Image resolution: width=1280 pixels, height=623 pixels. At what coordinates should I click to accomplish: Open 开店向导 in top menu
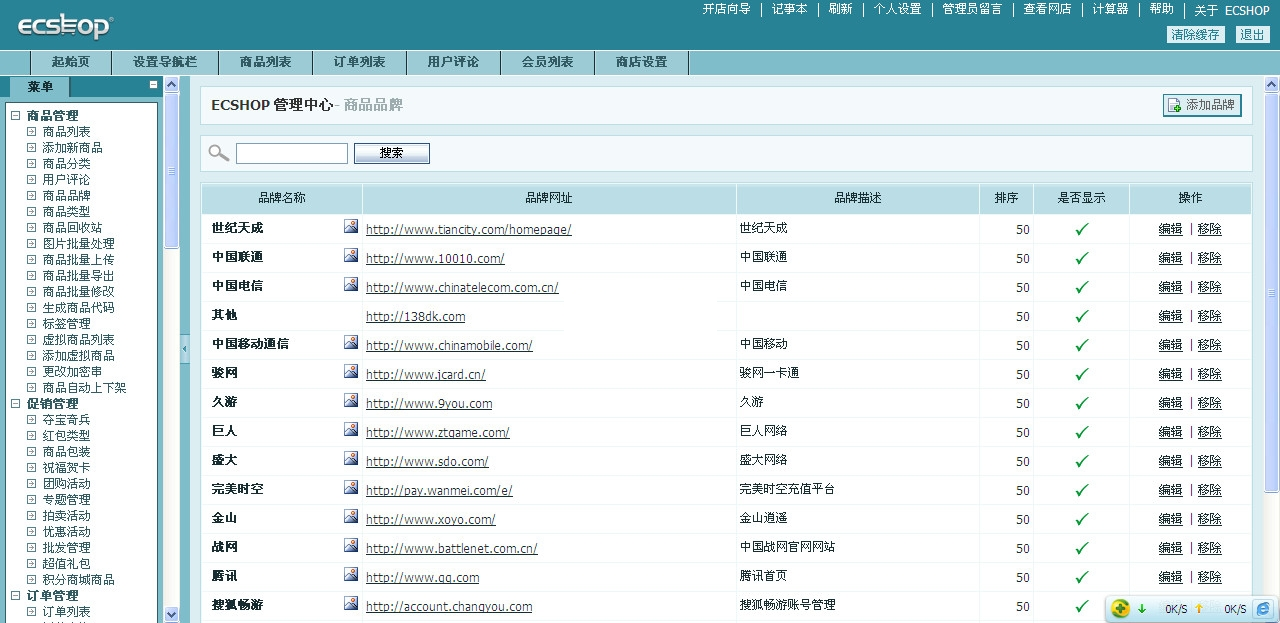click(726, 9)
